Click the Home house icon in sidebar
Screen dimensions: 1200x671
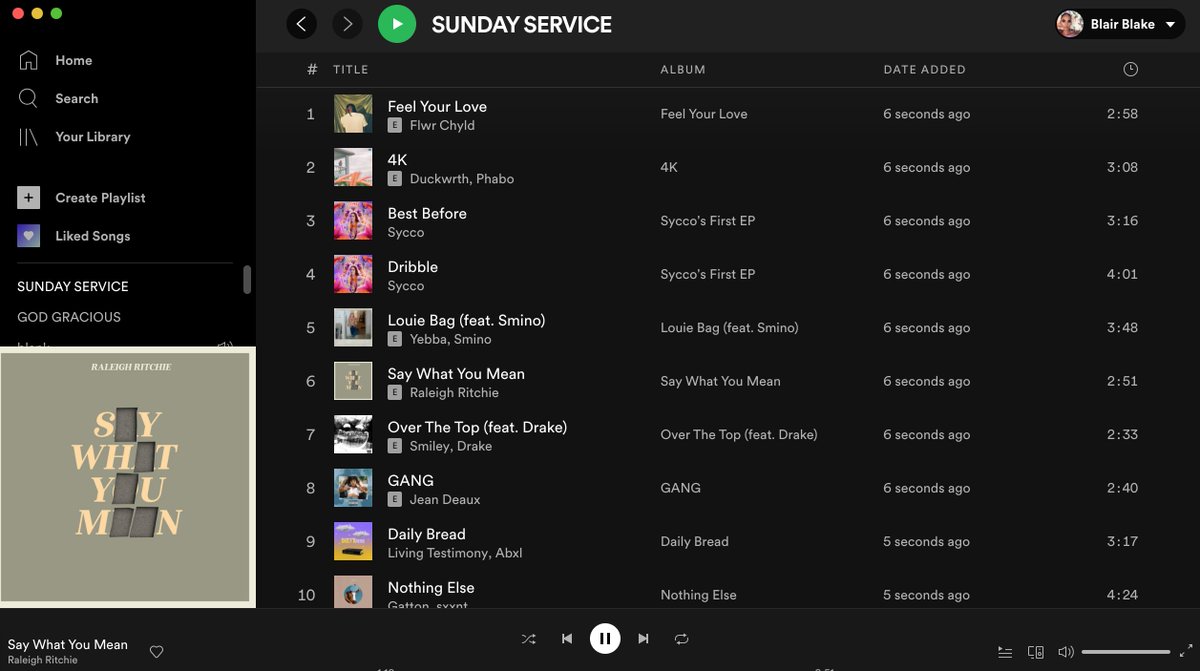(x=29, y=60)
